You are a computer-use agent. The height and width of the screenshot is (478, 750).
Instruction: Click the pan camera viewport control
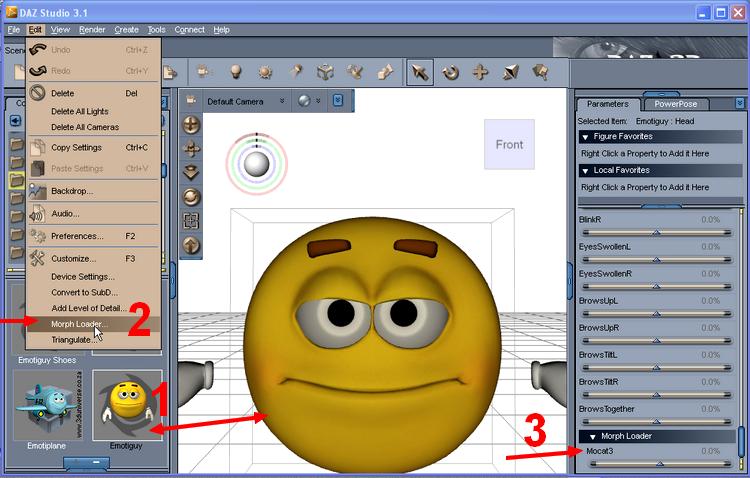point(191,149)
